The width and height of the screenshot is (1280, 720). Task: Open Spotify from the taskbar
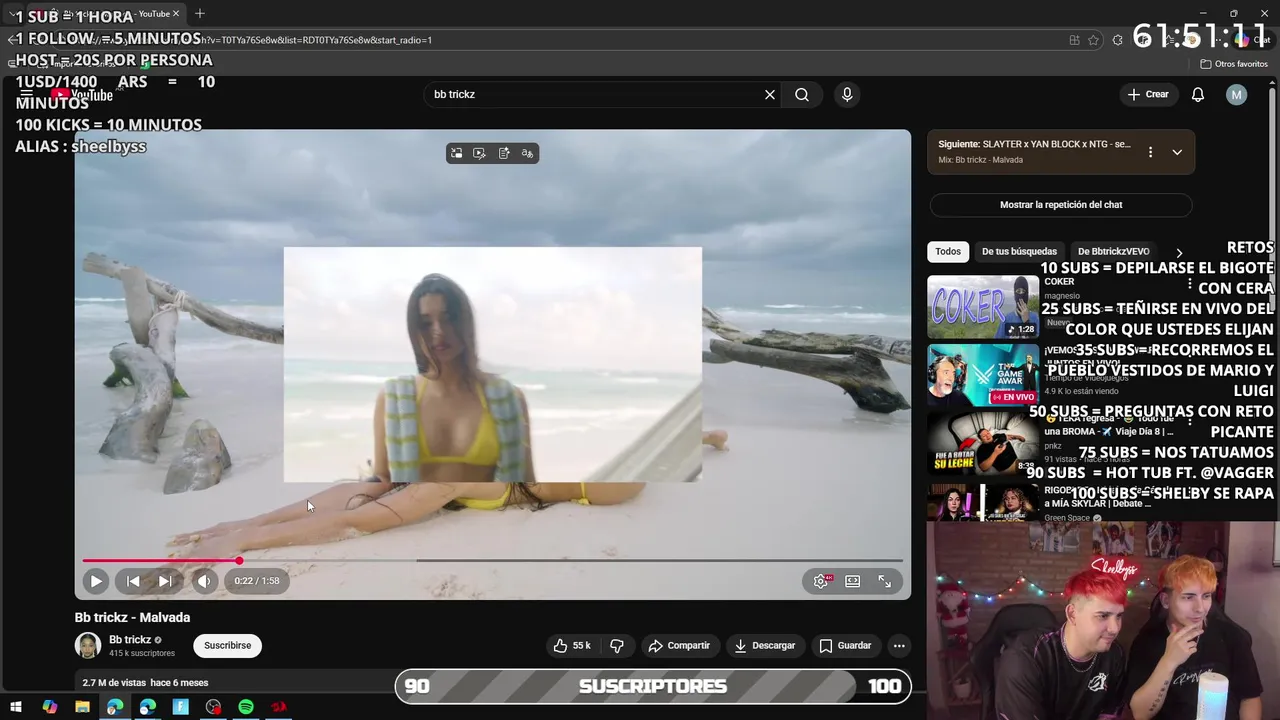pyautogui.click(x=246, y=707)
